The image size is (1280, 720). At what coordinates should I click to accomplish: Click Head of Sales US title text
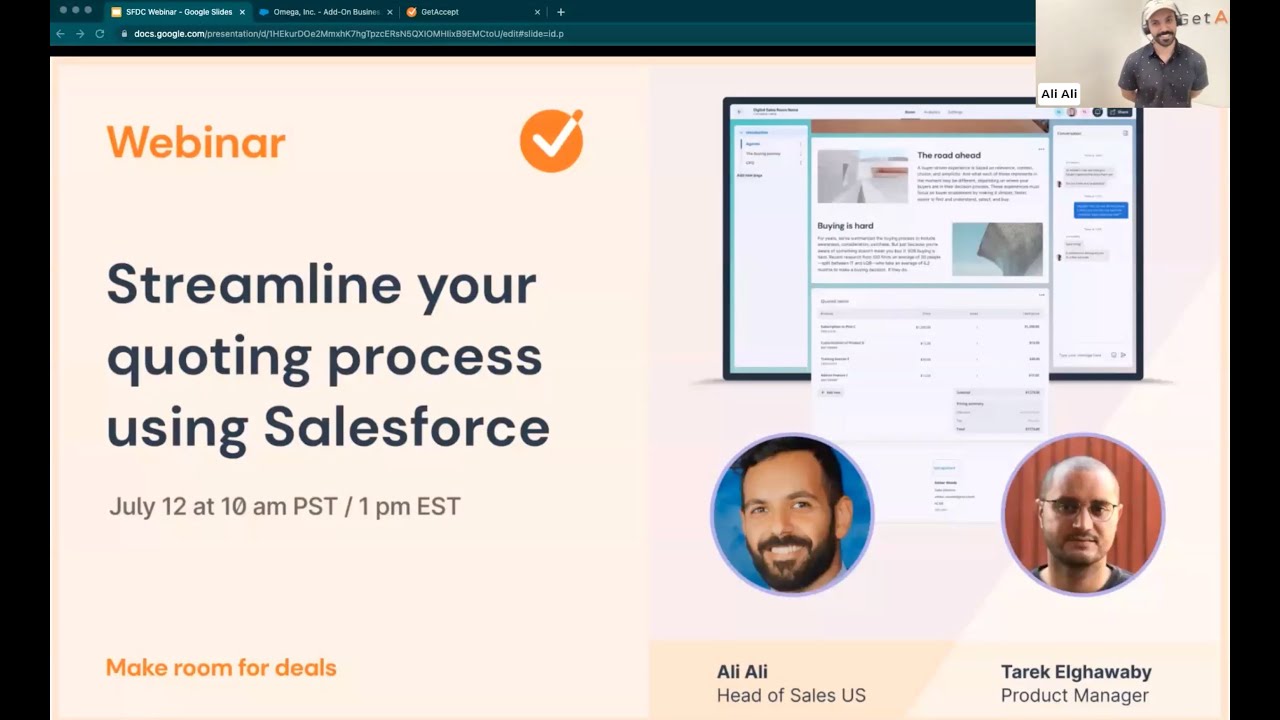(x=791, y=695)
